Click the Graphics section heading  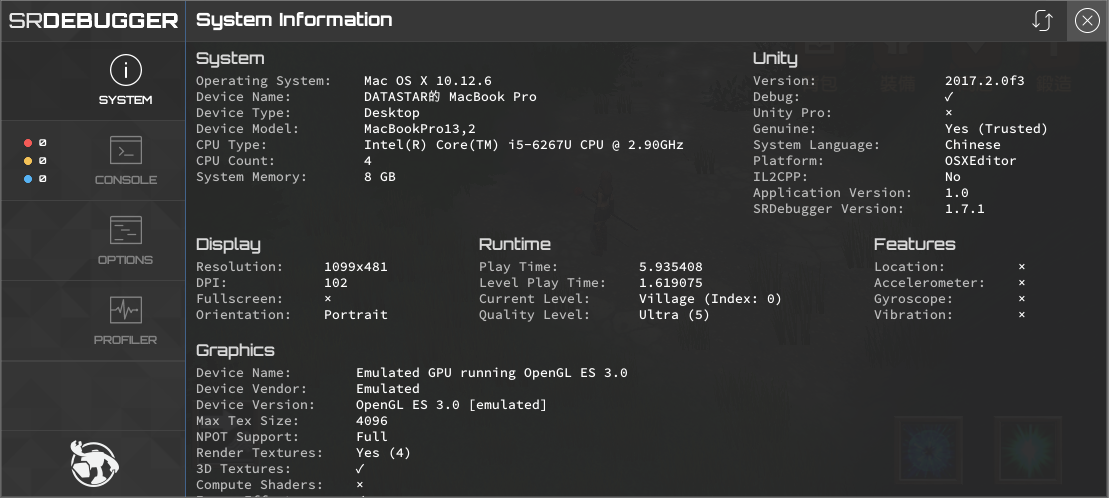coord(235,351)
